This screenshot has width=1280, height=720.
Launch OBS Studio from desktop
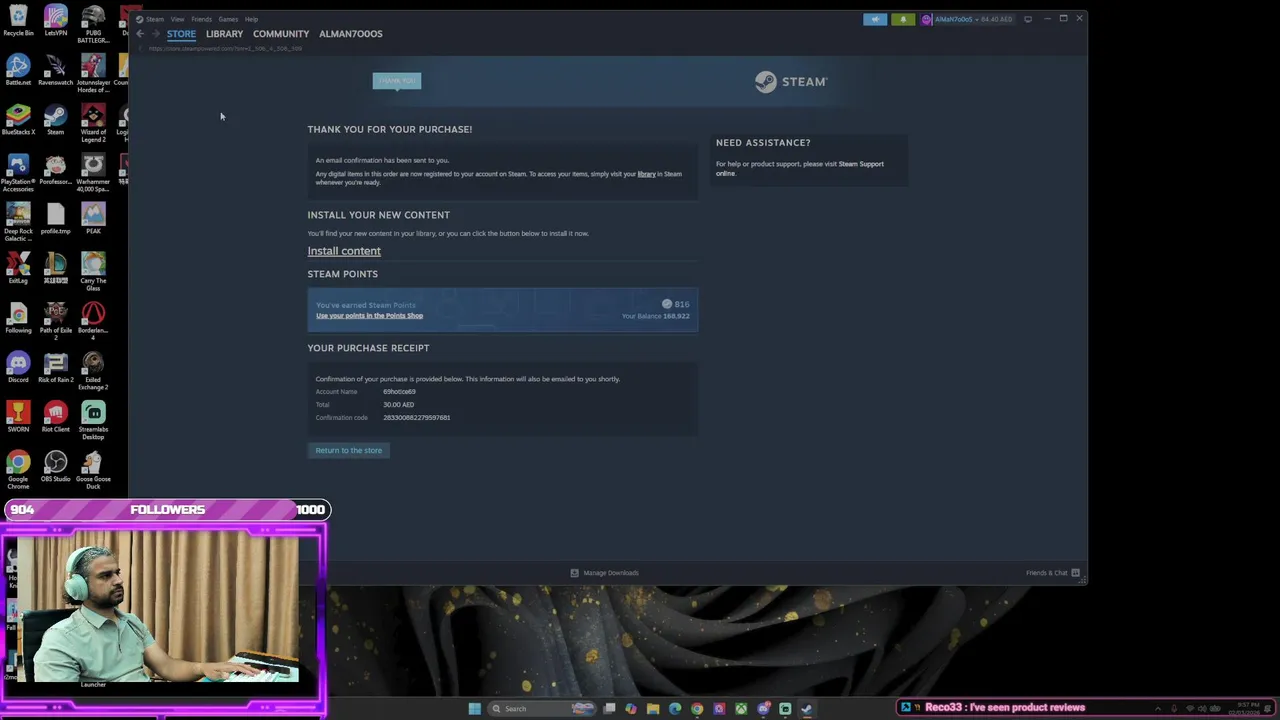(56, 466)
